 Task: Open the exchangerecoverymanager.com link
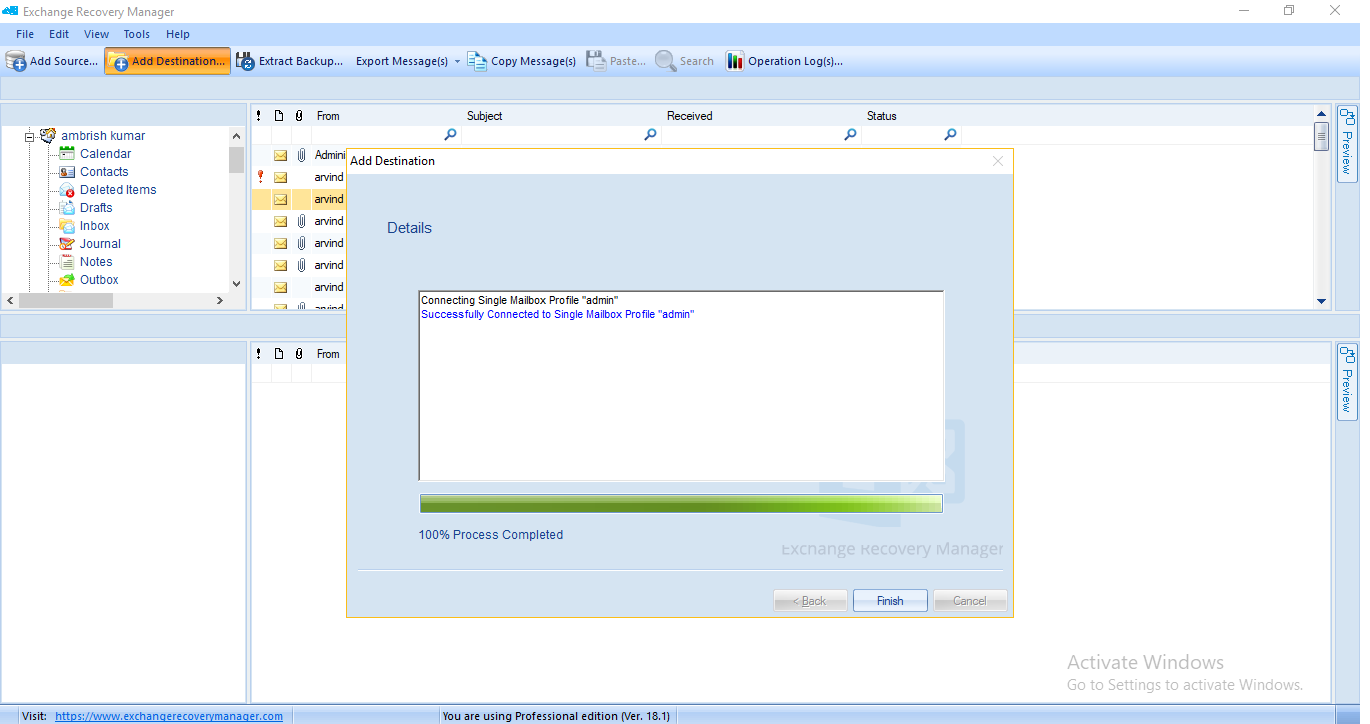click(x=169, y=716)
